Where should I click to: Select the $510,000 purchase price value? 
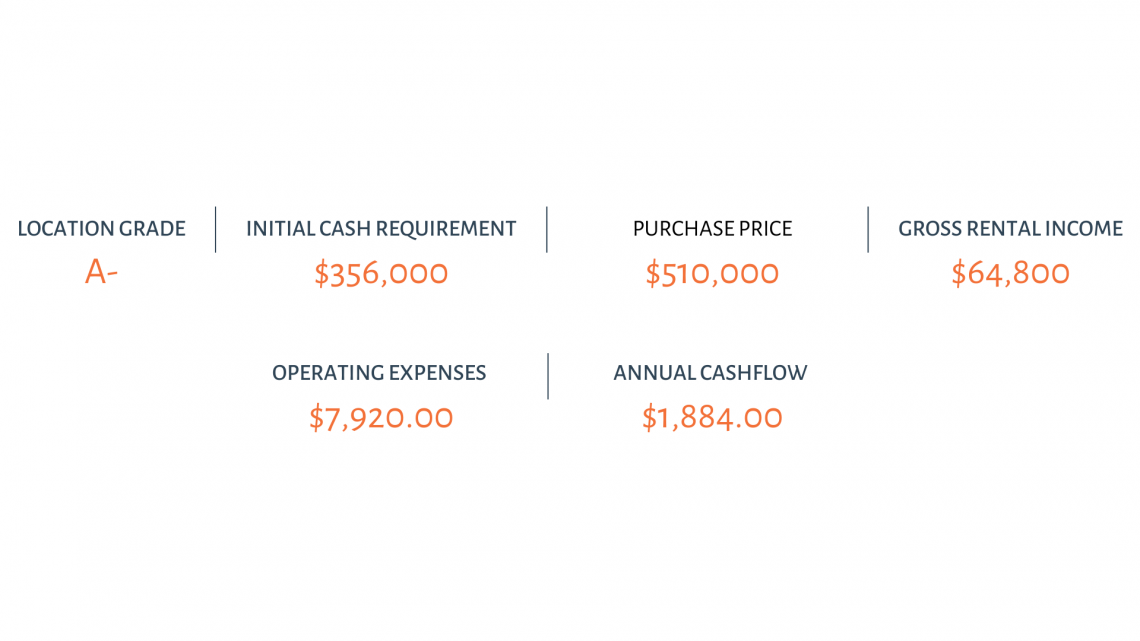click(712, 274)
